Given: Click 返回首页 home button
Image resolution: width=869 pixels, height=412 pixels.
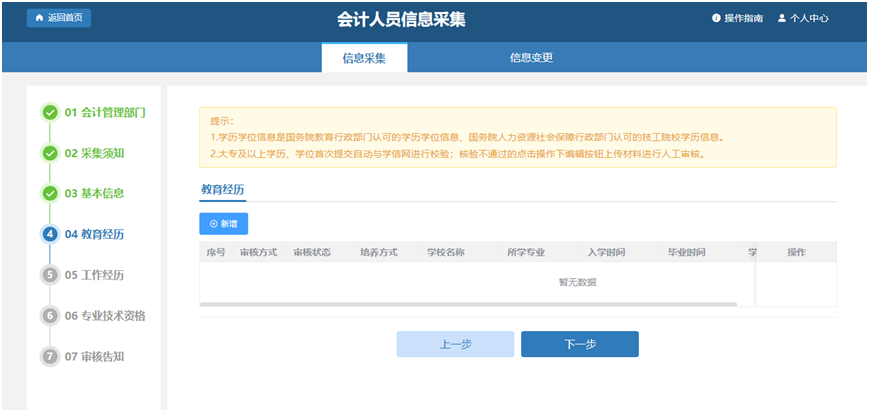Looking at the screenshot, I should coord(60,18).
